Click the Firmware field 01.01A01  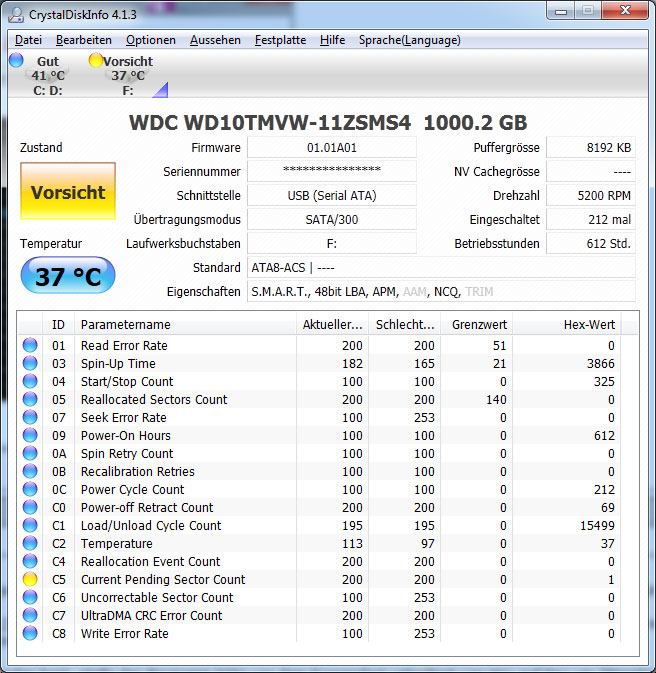(332, 148)
